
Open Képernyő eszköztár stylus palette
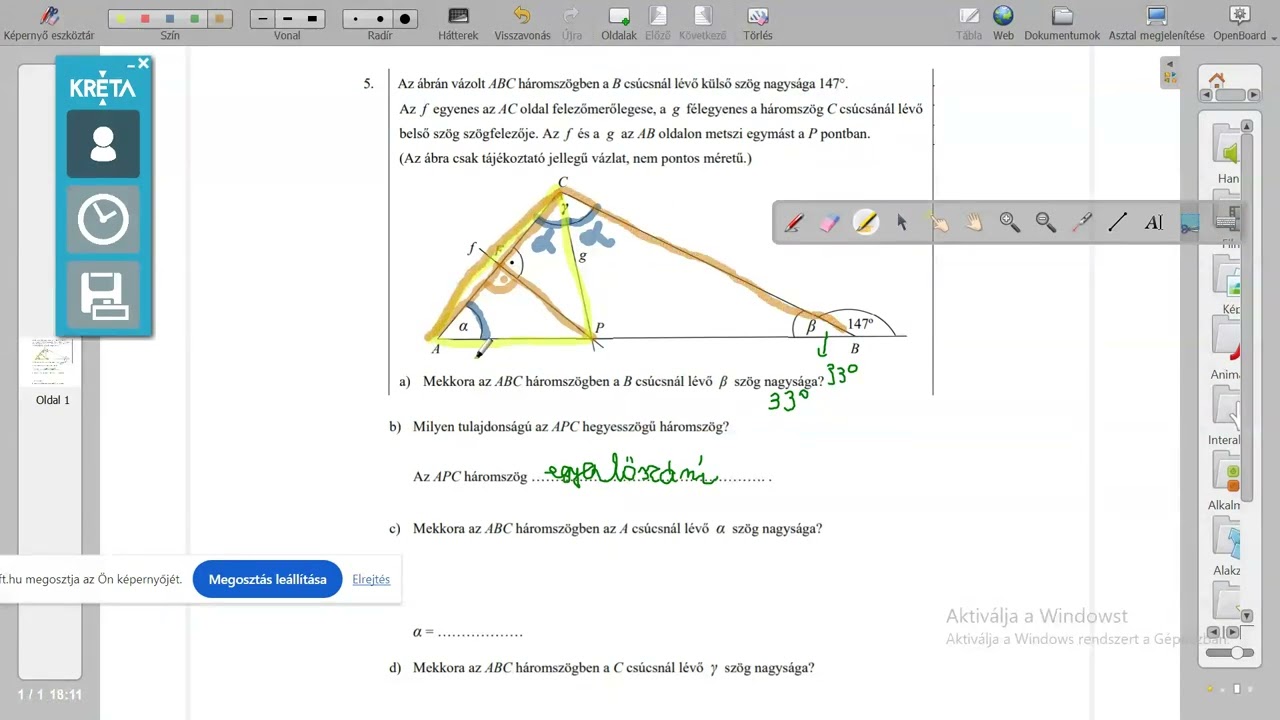49,23
